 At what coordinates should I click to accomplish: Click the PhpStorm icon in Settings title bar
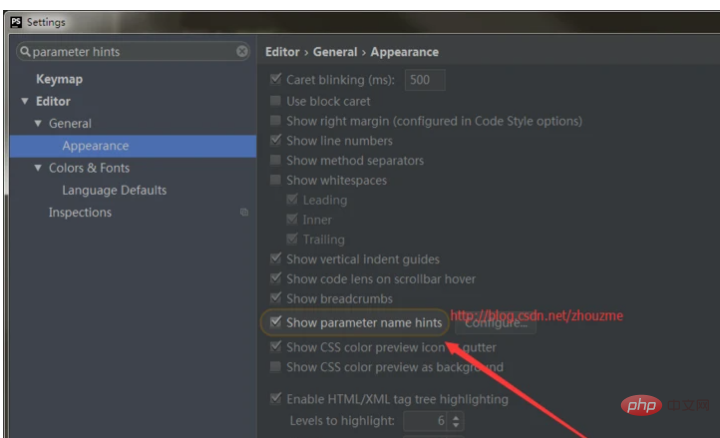(x=16, y=22)
